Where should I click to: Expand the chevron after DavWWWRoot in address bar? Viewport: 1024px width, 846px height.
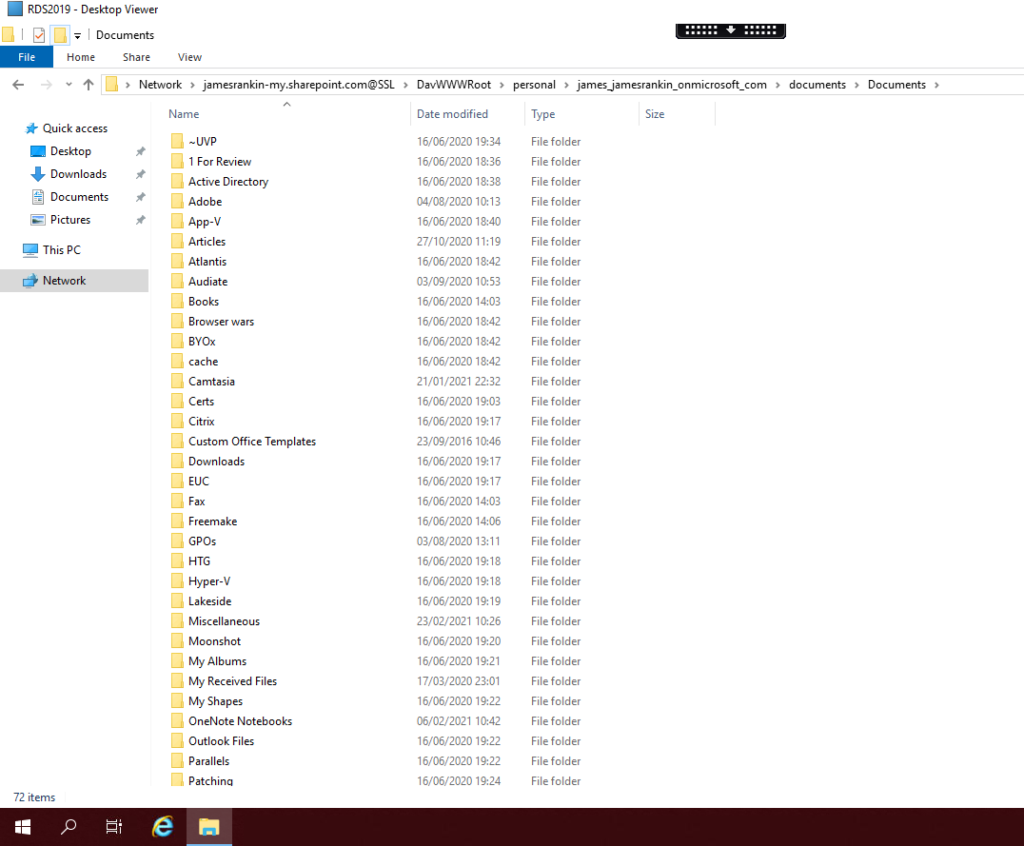(x=502, y=85)
